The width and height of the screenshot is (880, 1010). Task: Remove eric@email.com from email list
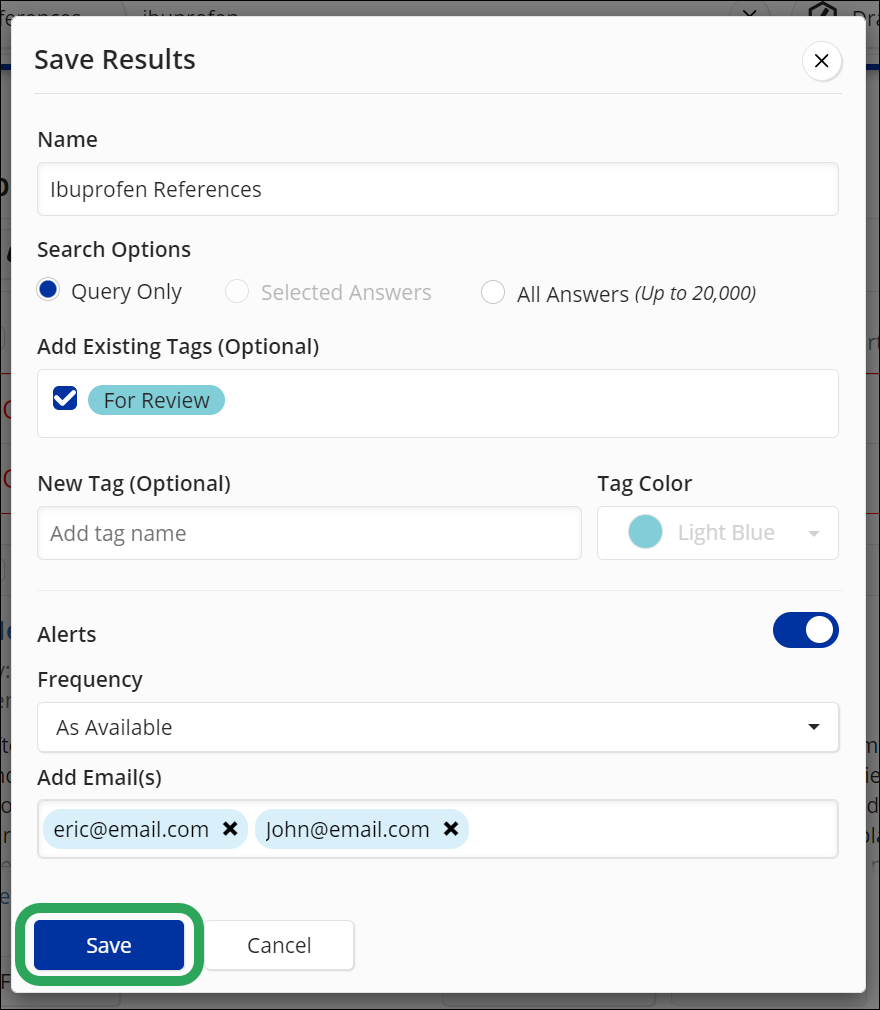pos(230,828)
